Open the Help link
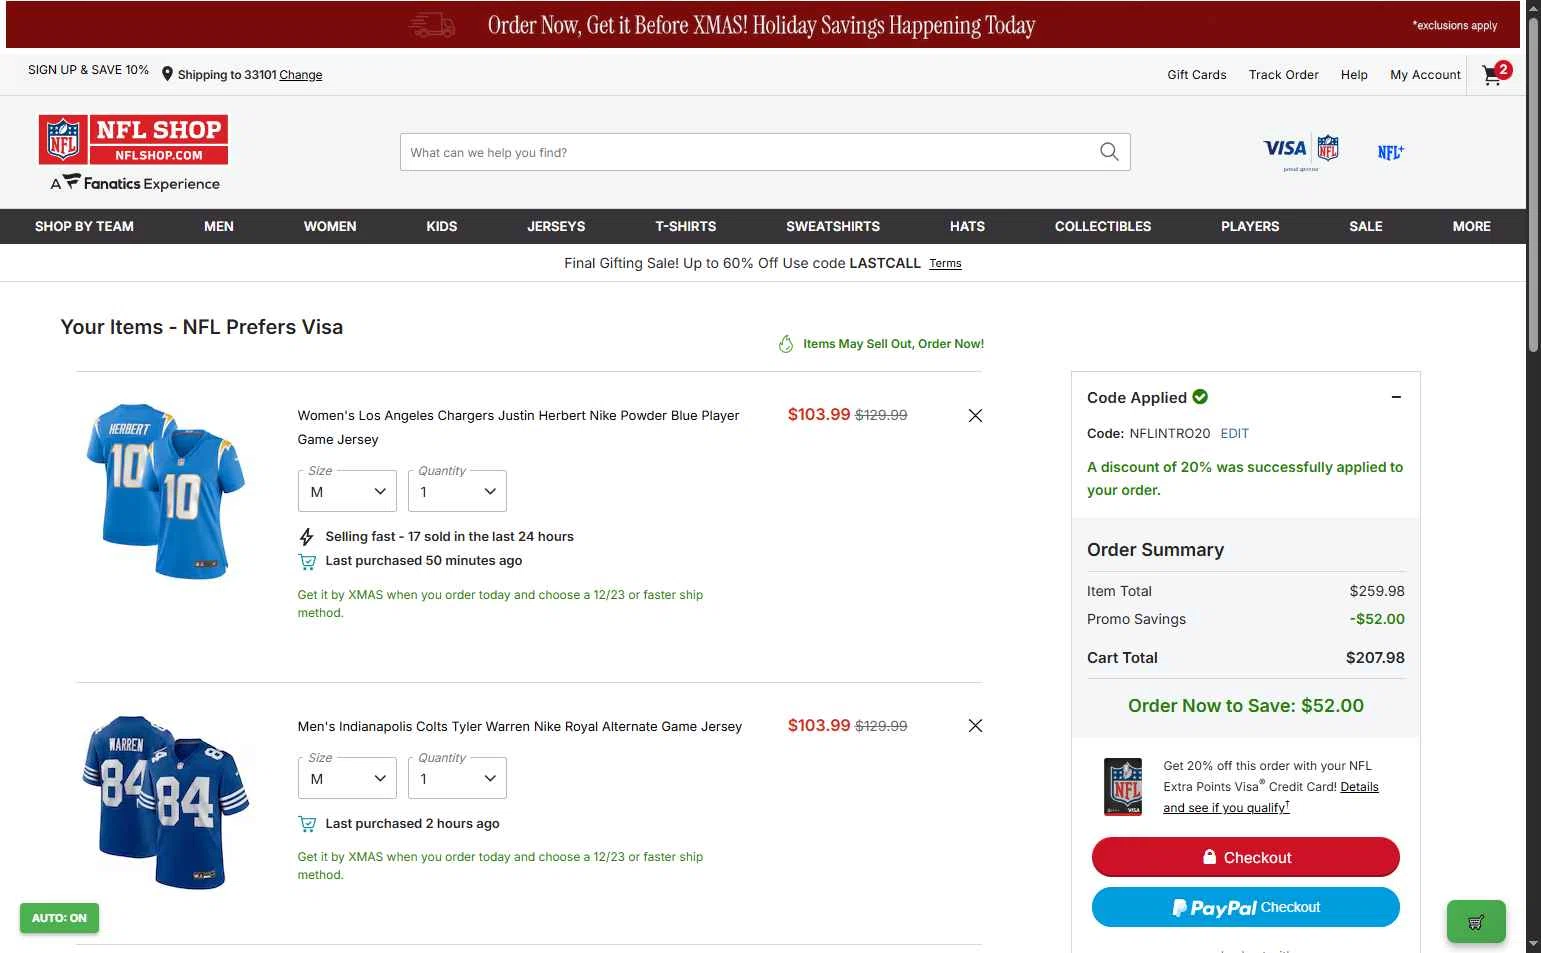 click(x=1354, y=75)
